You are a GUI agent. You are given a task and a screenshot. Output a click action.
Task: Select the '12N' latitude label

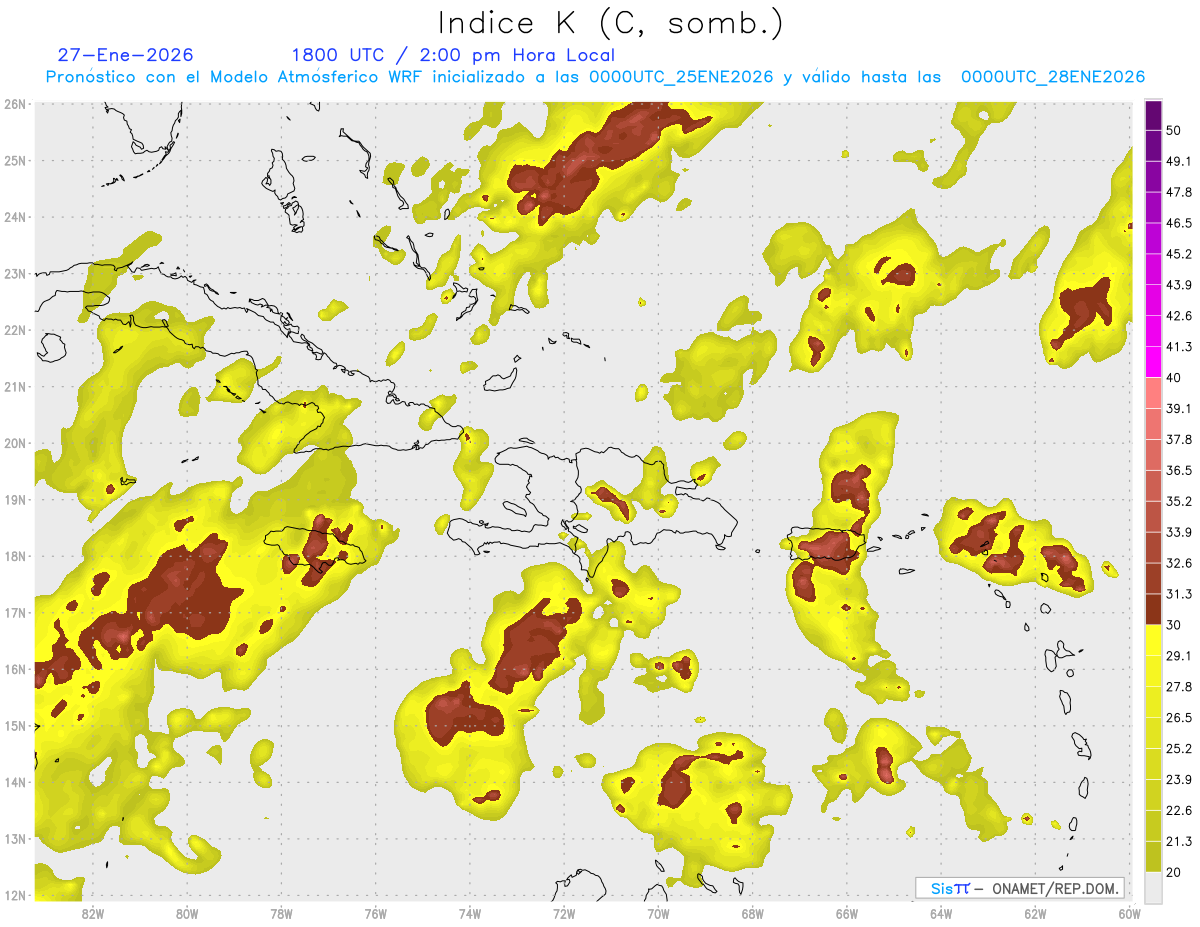pos(15,895)
